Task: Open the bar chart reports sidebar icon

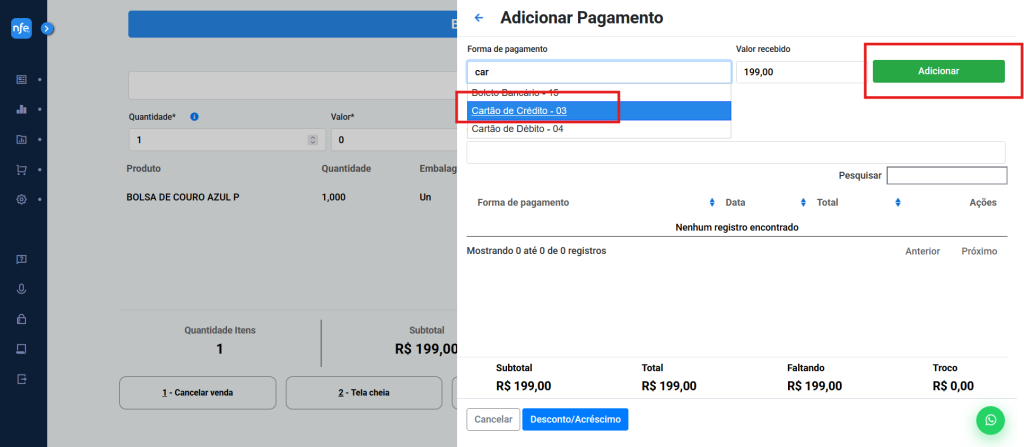Action: click(21, 109)
